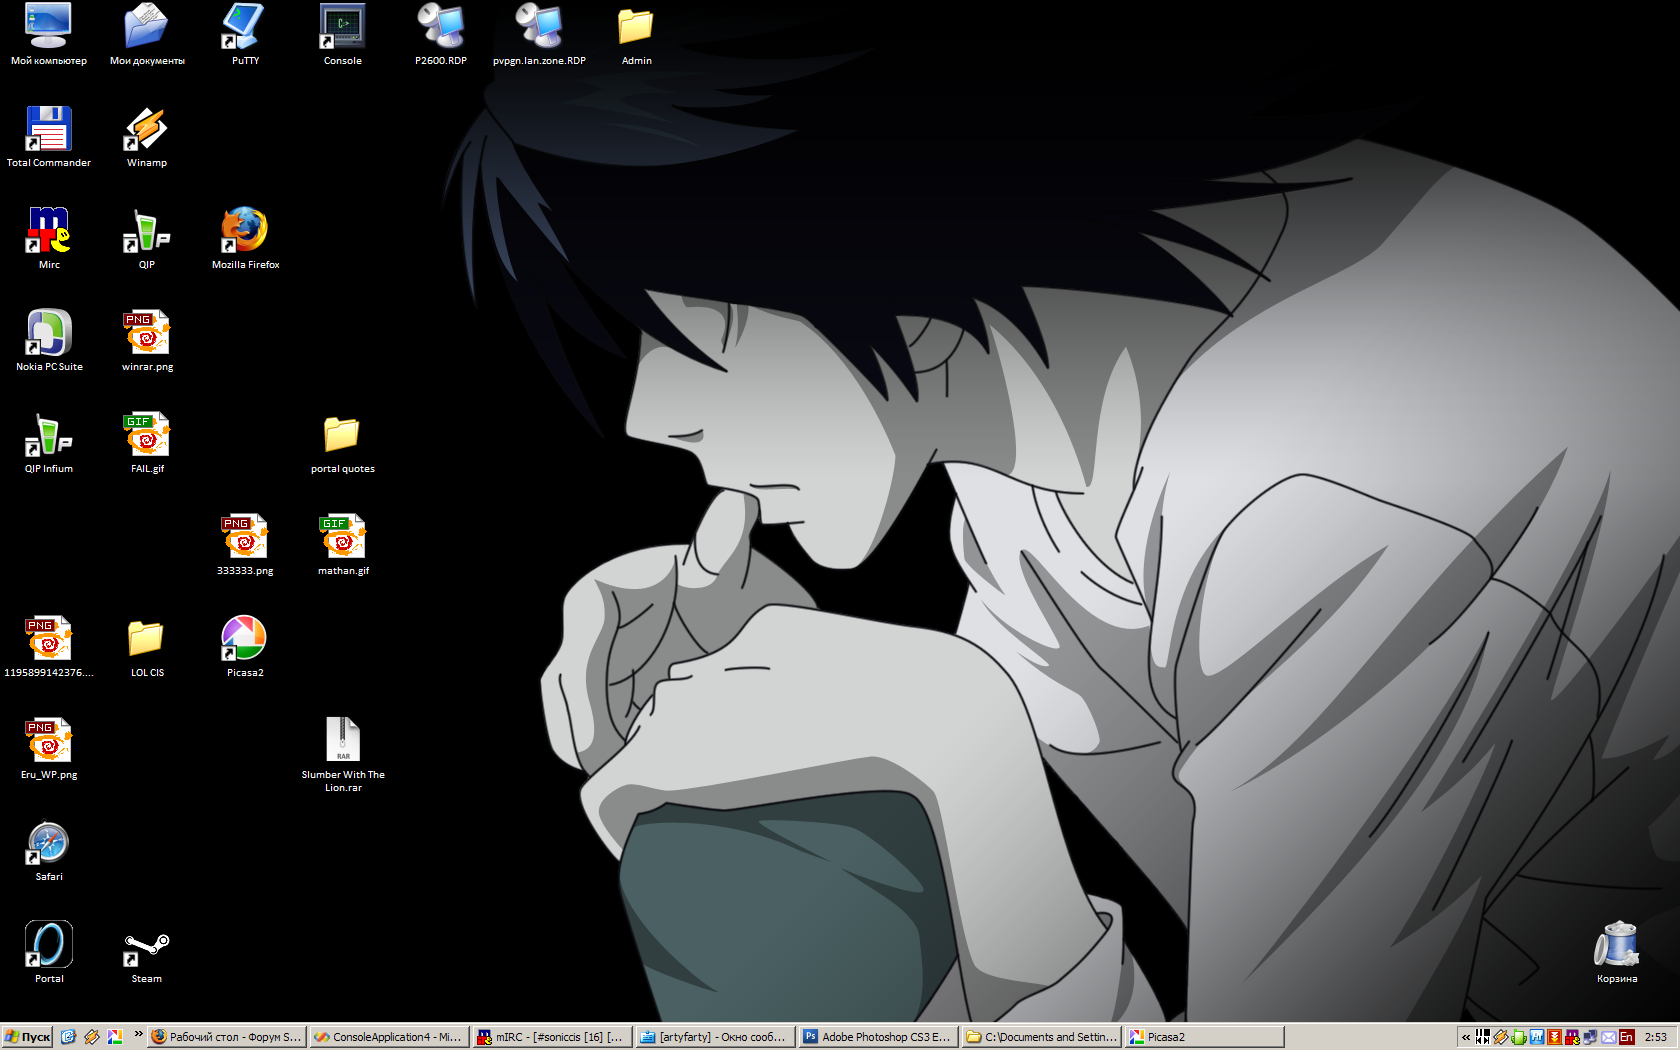Click the first Quick Launch icon beside Пуск
Image resolution: width=1680 pixels, height=1050 pixels.
tap(68, 1037)
